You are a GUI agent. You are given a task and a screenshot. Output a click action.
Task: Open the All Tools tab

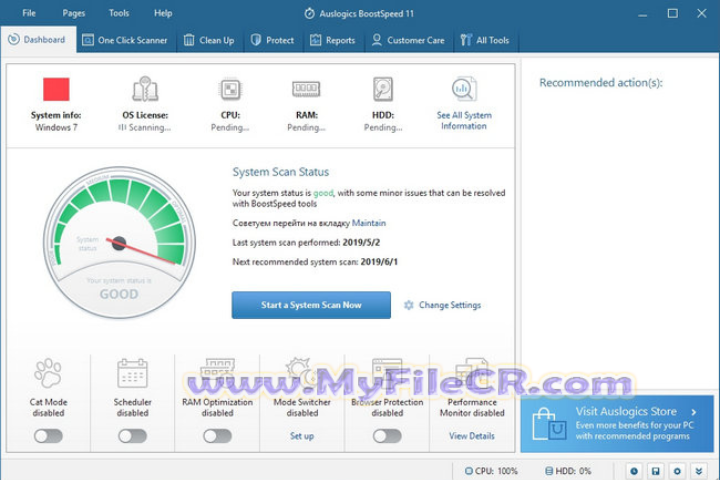click(485, 40)
